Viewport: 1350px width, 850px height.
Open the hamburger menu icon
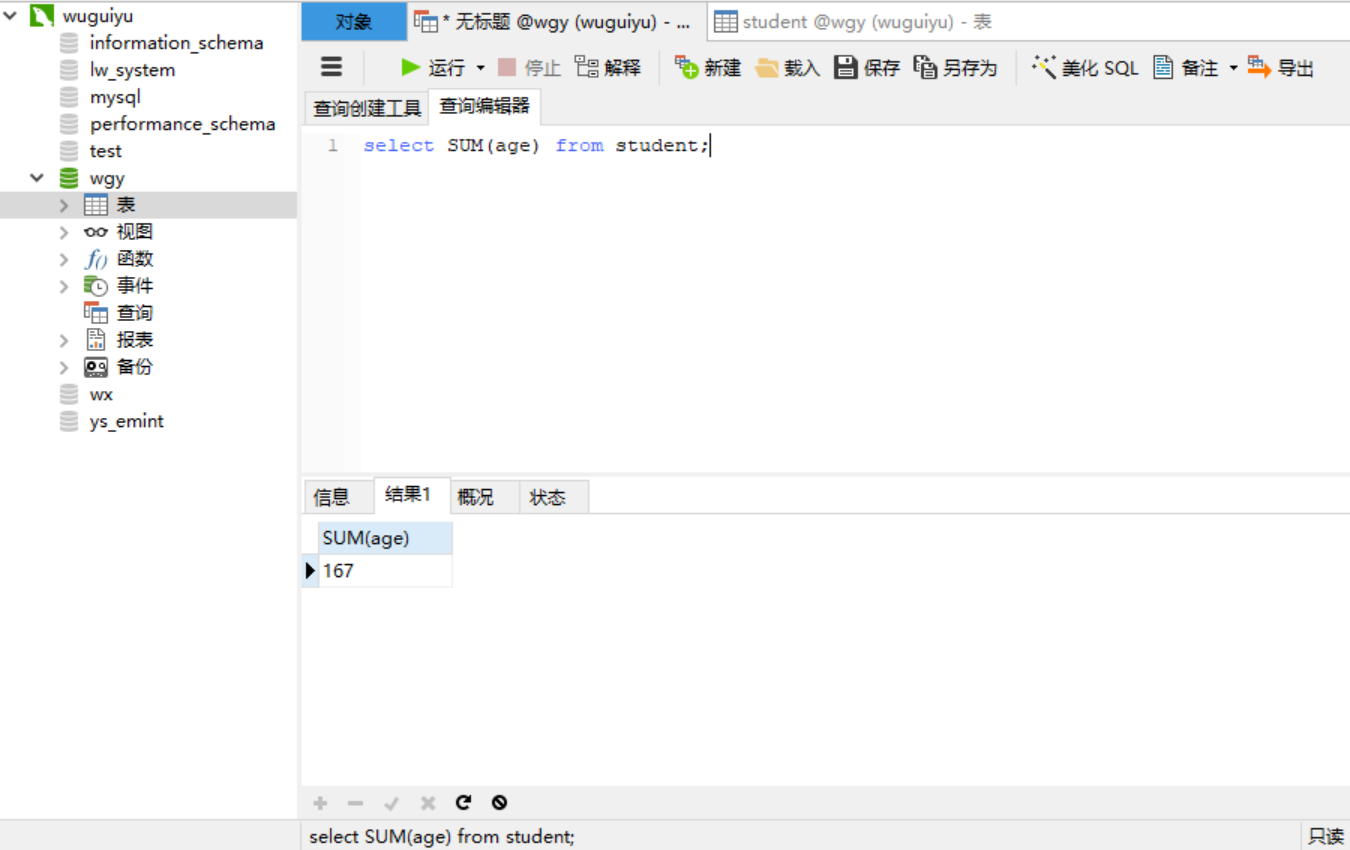point(331,67)
